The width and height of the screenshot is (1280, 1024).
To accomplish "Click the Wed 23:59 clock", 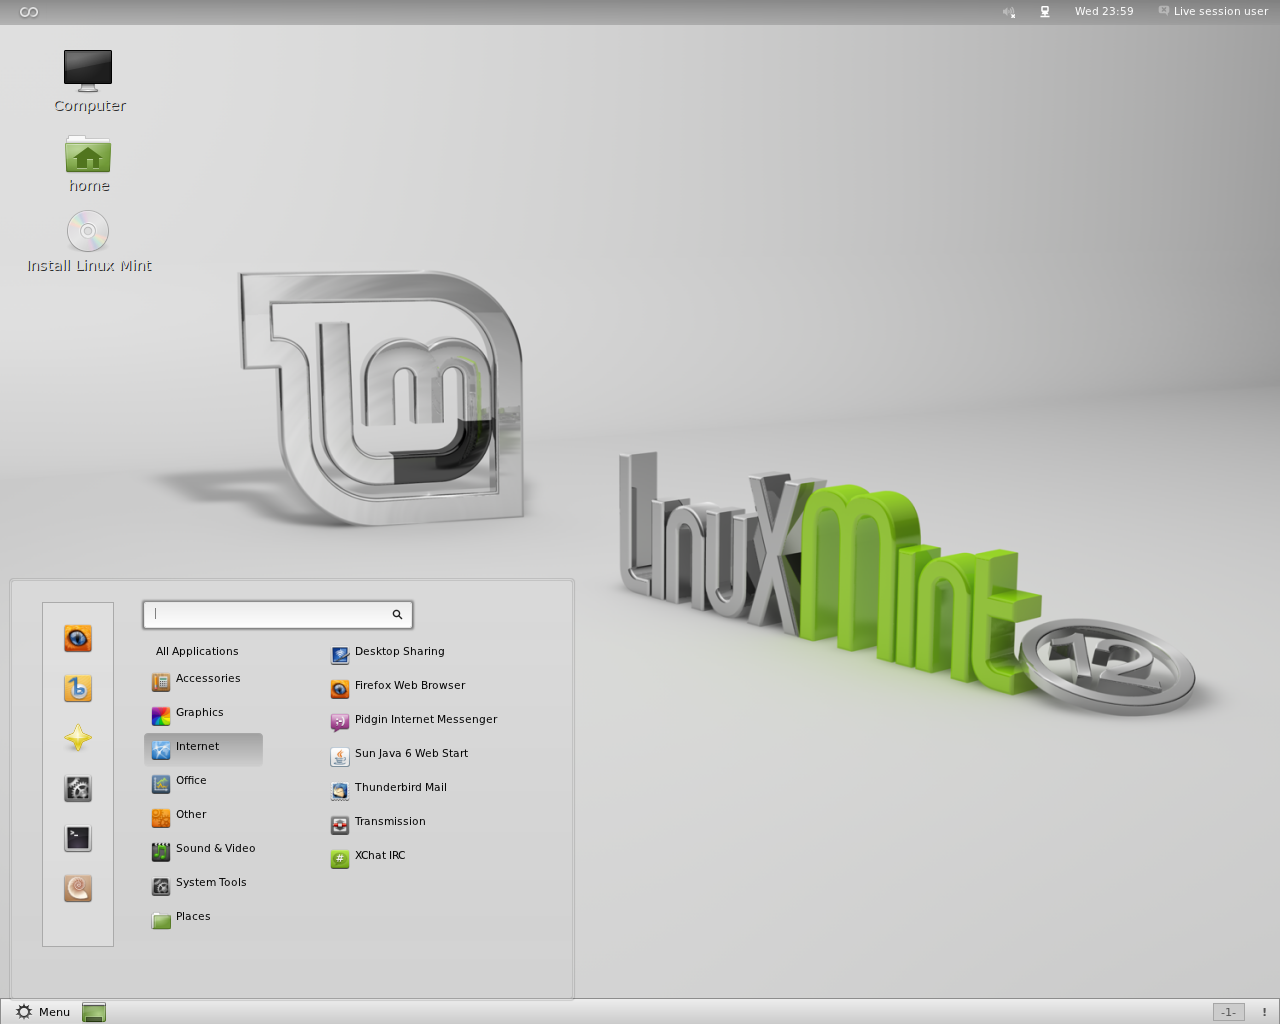I will [1104, 12].
